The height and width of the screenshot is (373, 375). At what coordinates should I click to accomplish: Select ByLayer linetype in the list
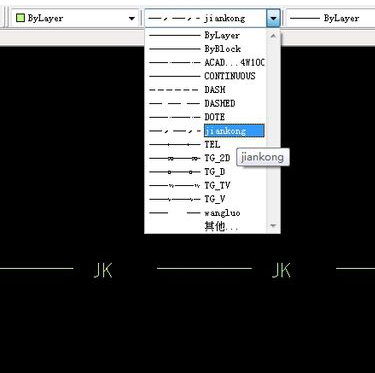pos(206,35)
